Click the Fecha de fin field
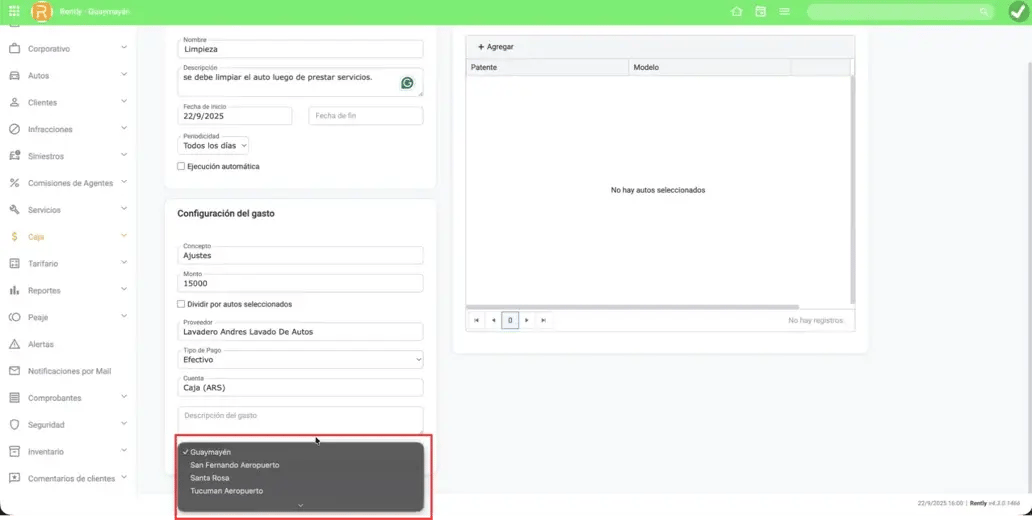Viewport: 1032px width, 520px height. [365, 116]
